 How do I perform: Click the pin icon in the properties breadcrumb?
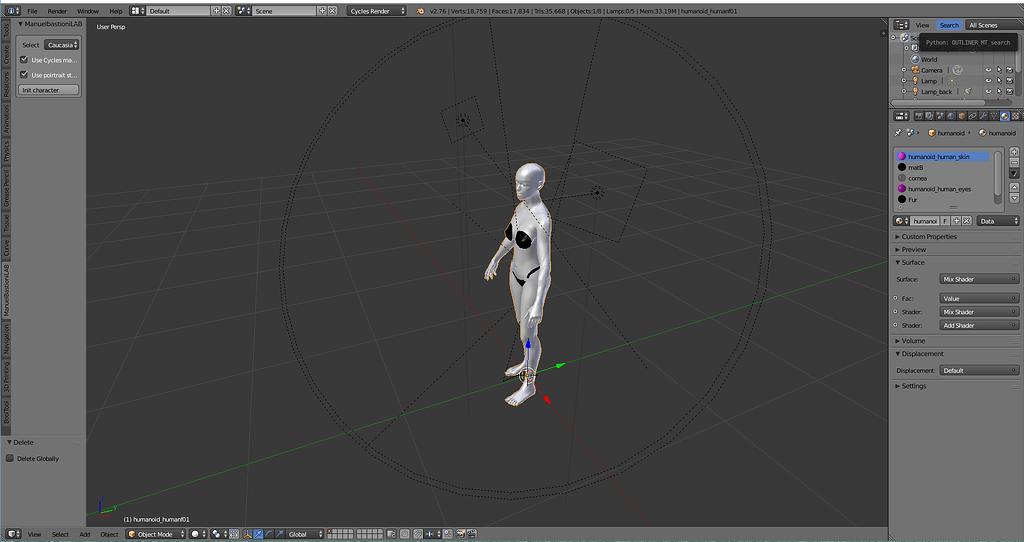pos(899,133)
